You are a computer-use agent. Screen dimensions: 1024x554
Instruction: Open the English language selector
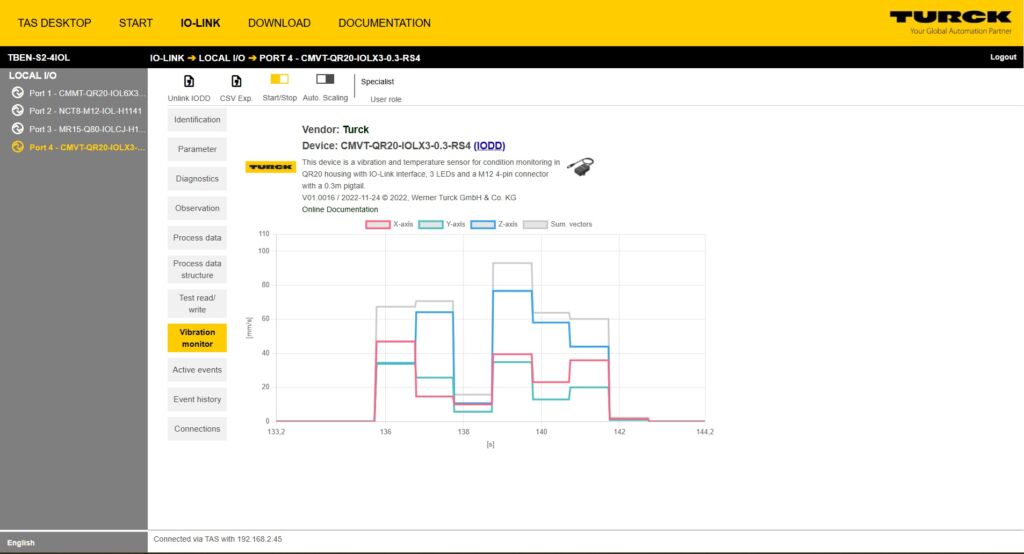point(21,543)
